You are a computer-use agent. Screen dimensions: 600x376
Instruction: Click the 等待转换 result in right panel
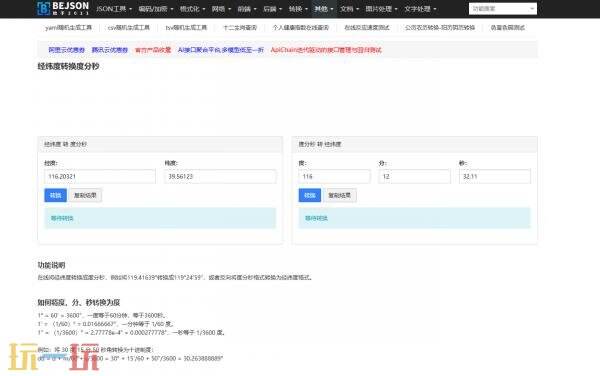coord(414,218)
